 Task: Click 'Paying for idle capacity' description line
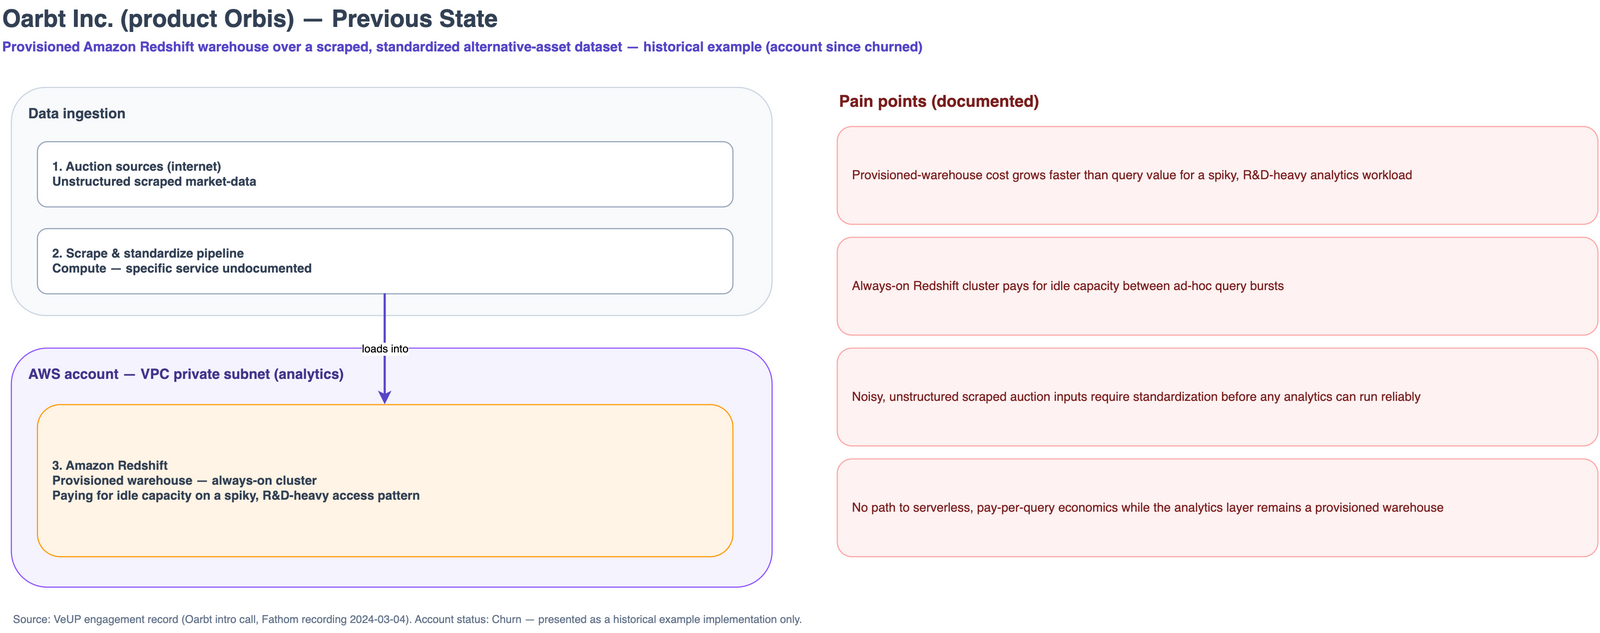coord(236,496)
